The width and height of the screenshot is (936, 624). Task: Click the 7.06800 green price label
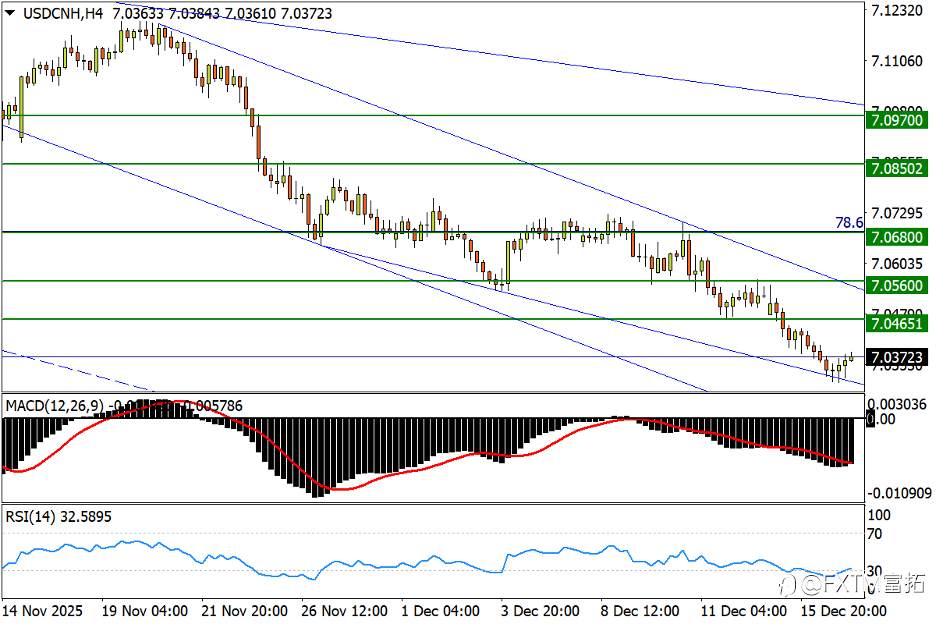(x=897, y=237)
